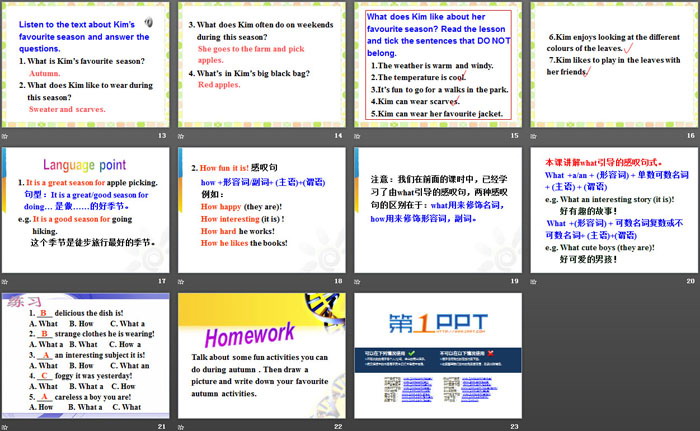Click the animation star icon under slide 21
Image resolution: width=700 pixels, height=431 pixels.
(x=5, y=427)
